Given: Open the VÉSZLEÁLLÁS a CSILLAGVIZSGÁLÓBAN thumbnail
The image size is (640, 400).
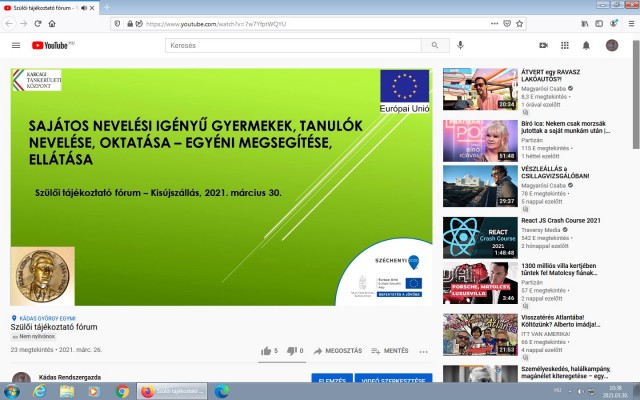Looking at the screenshot, I should [480, 186].
